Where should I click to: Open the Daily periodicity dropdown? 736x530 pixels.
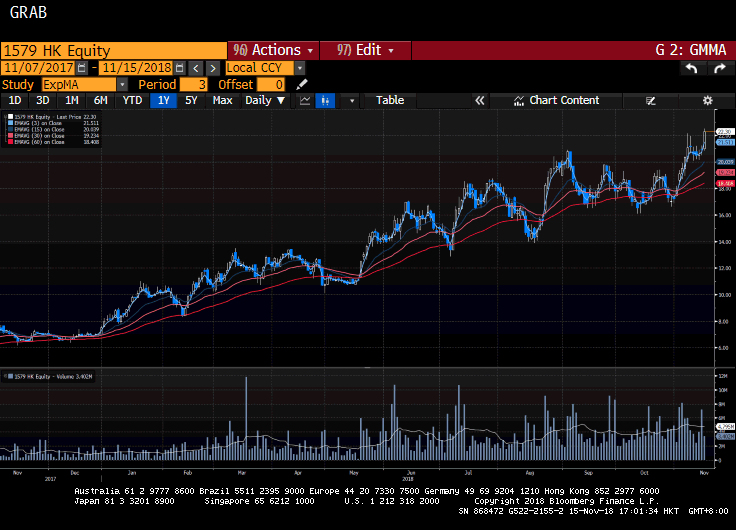[x=265, y=100]
